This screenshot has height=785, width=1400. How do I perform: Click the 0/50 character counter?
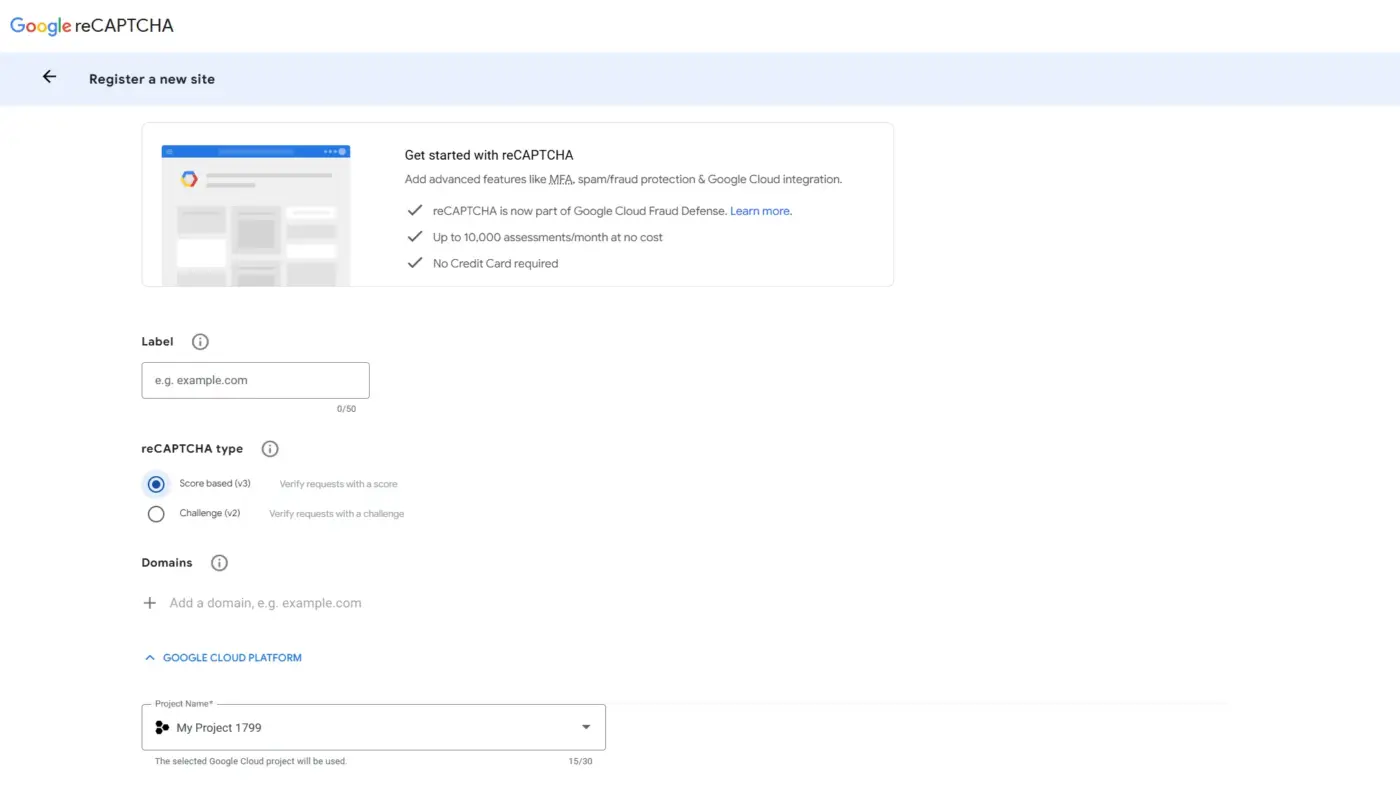pyautogui.click(x=346, y=409)
